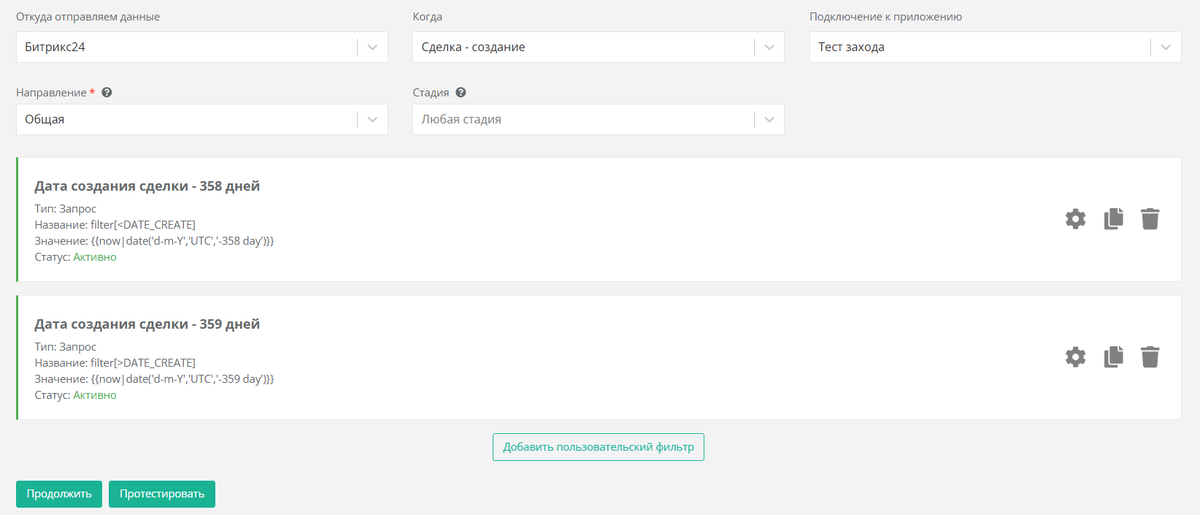Click the value containing '-359 day'
Viewport: 1200px width, 515px height.
182,379
